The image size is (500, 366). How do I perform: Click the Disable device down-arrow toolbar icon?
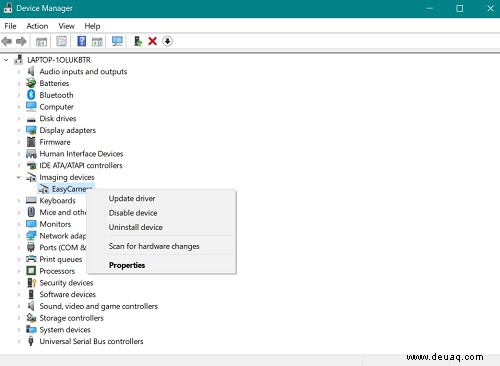pyautogui.click(x=167, y=41)
